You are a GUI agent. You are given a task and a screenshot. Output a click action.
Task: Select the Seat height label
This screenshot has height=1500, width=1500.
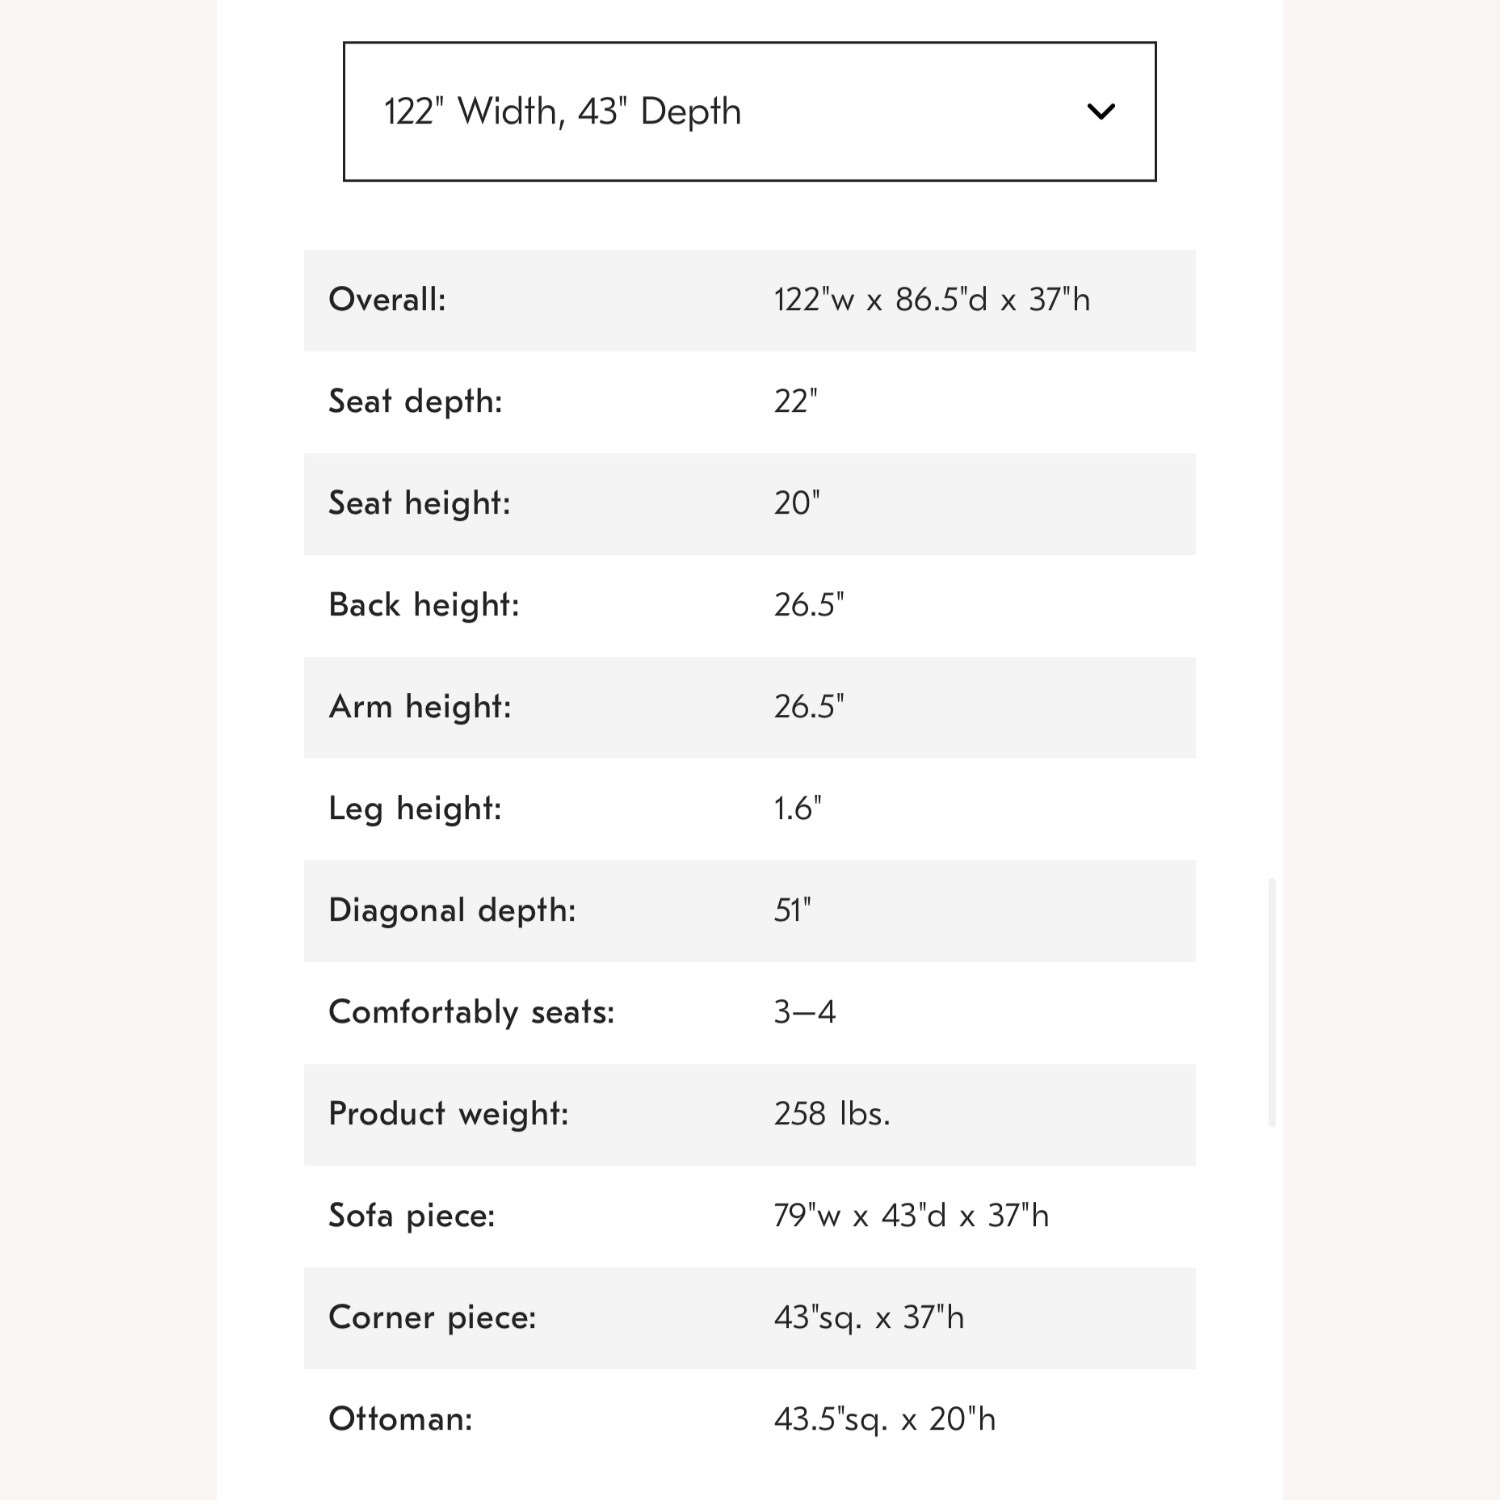(x=419, y=502)
